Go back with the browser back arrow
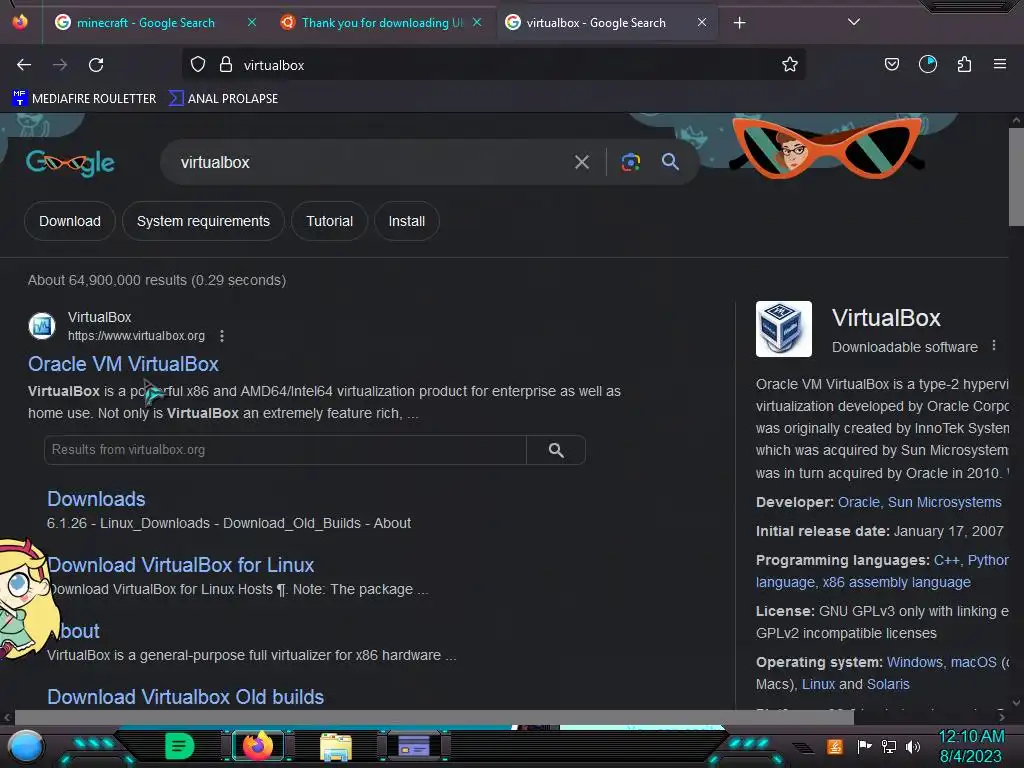The width and height of the screenshot is (1024, 768). [24, 65]
